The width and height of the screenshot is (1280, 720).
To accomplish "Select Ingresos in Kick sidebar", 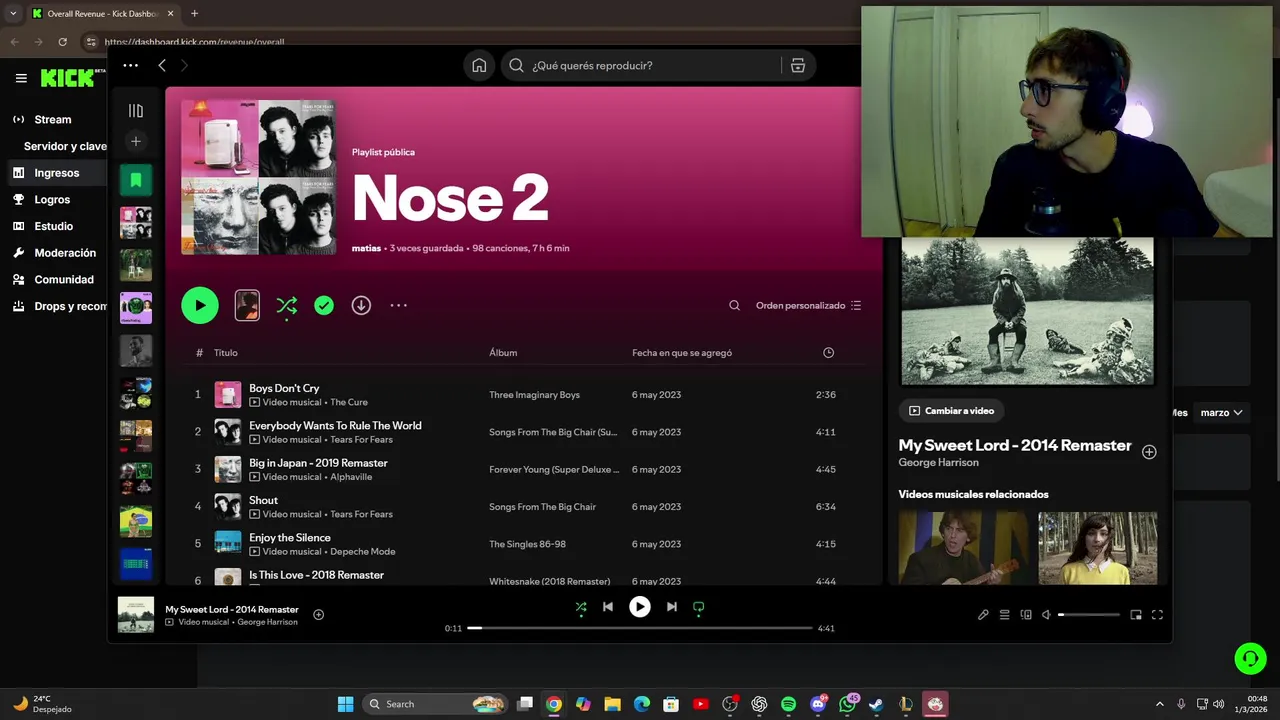I will coord(56,173).
